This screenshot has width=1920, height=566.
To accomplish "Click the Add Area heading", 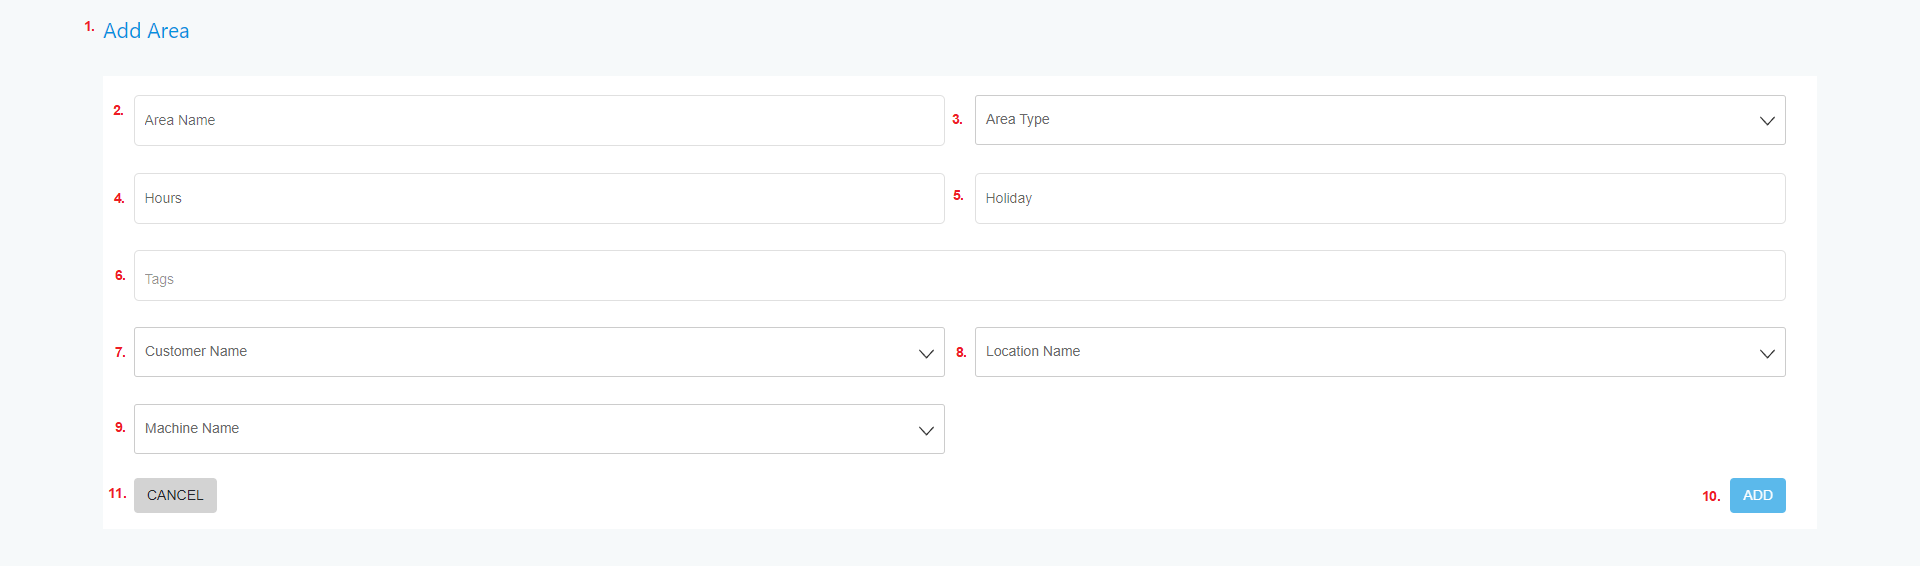I will [146, 31].
